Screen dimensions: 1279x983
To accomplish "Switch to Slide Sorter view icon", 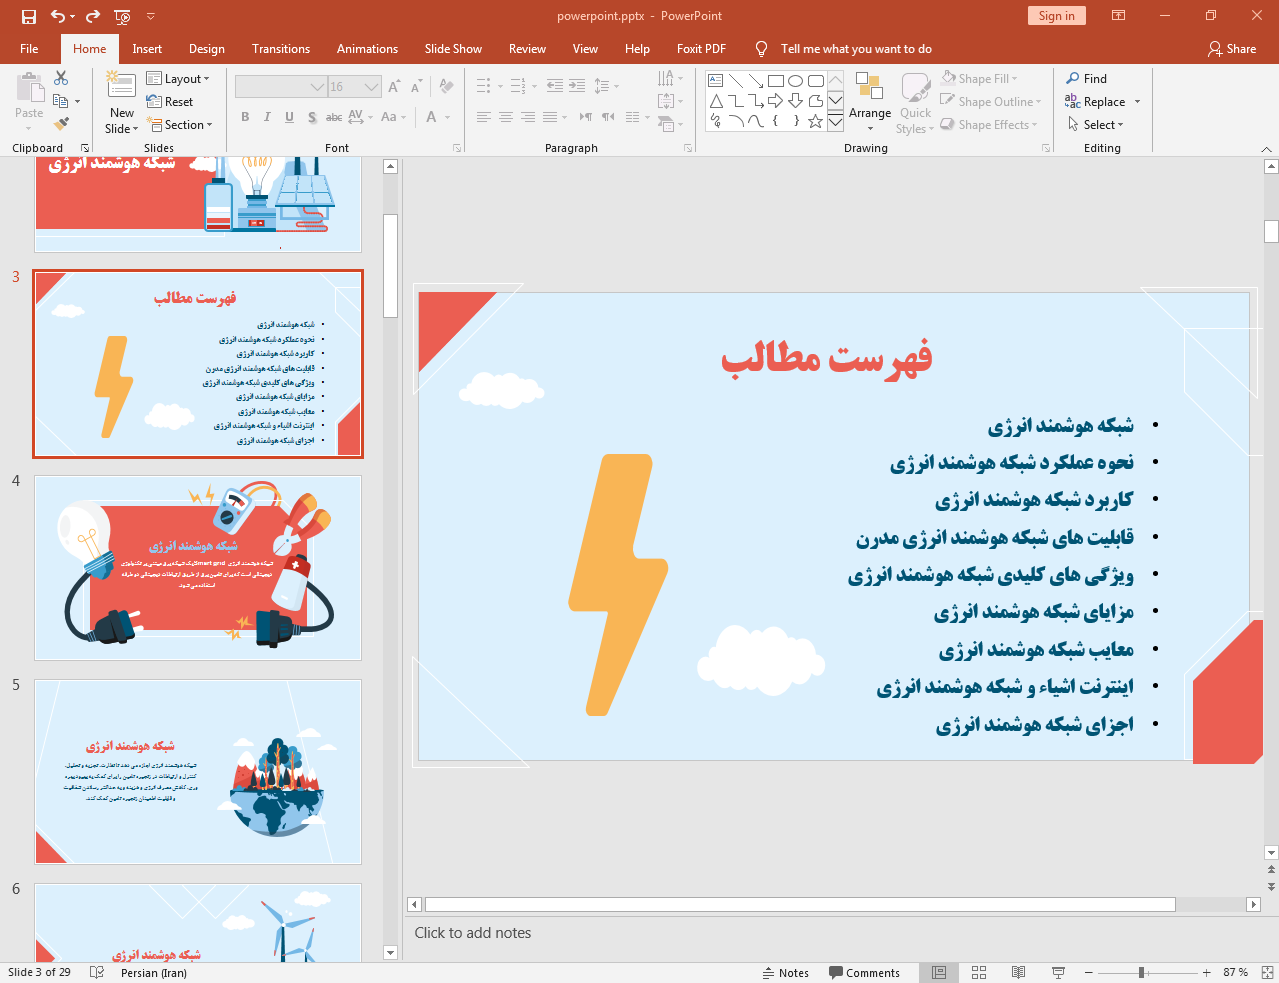I will coord(979,972).
